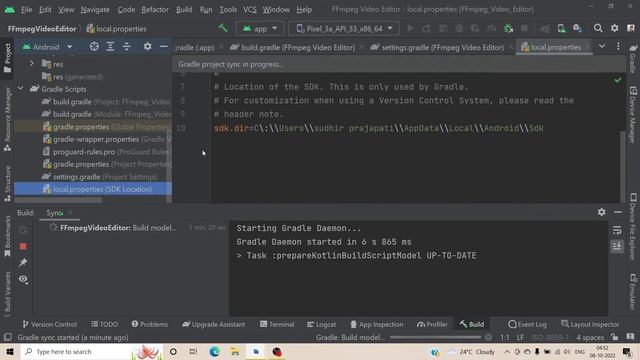Viewport: 640px width, 360px height.
Task: Toggle the Build view eye icon
Action: click(23, 279)
